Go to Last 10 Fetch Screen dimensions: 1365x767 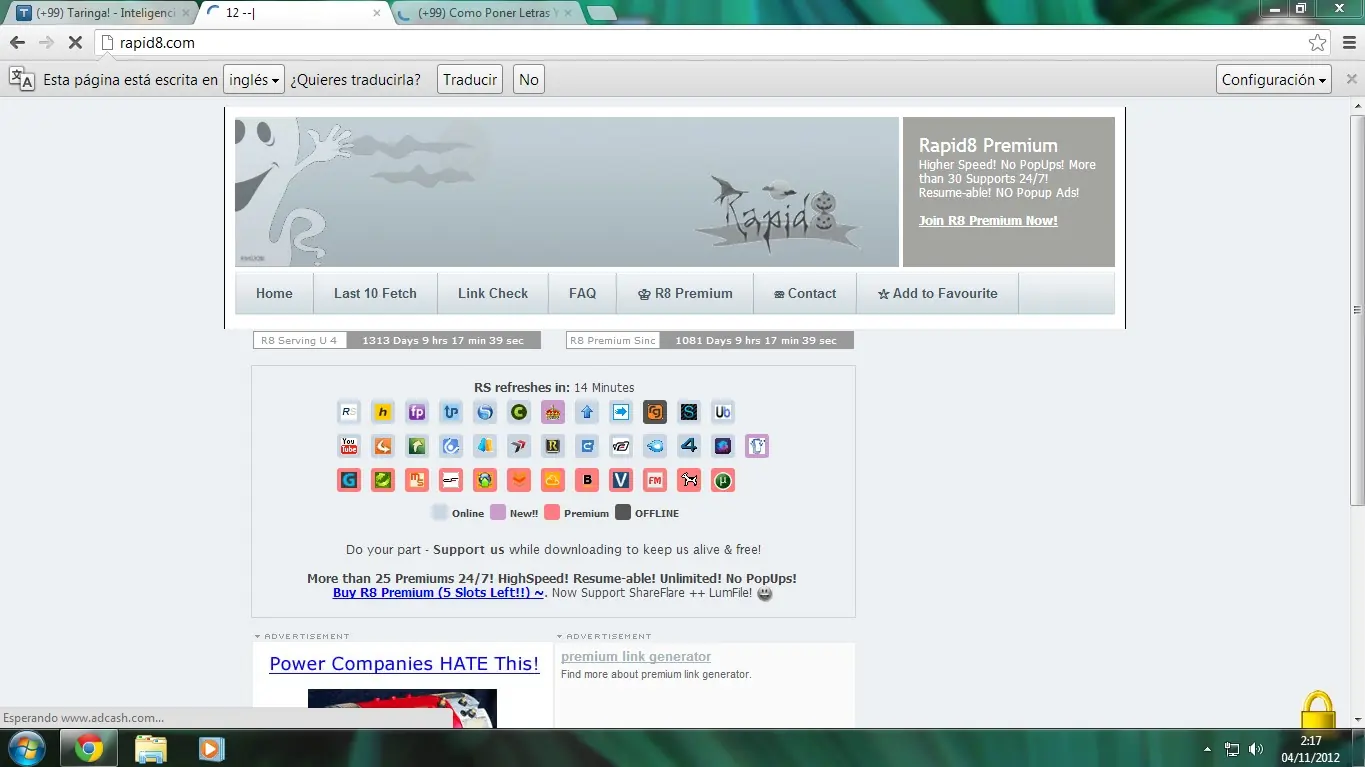[375, 293]
